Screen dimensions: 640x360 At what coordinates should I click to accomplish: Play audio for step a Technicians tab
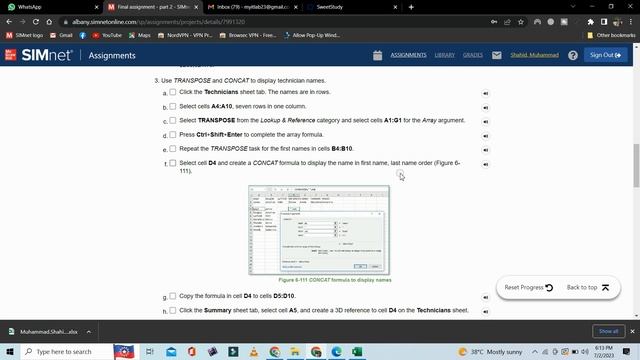485,93
